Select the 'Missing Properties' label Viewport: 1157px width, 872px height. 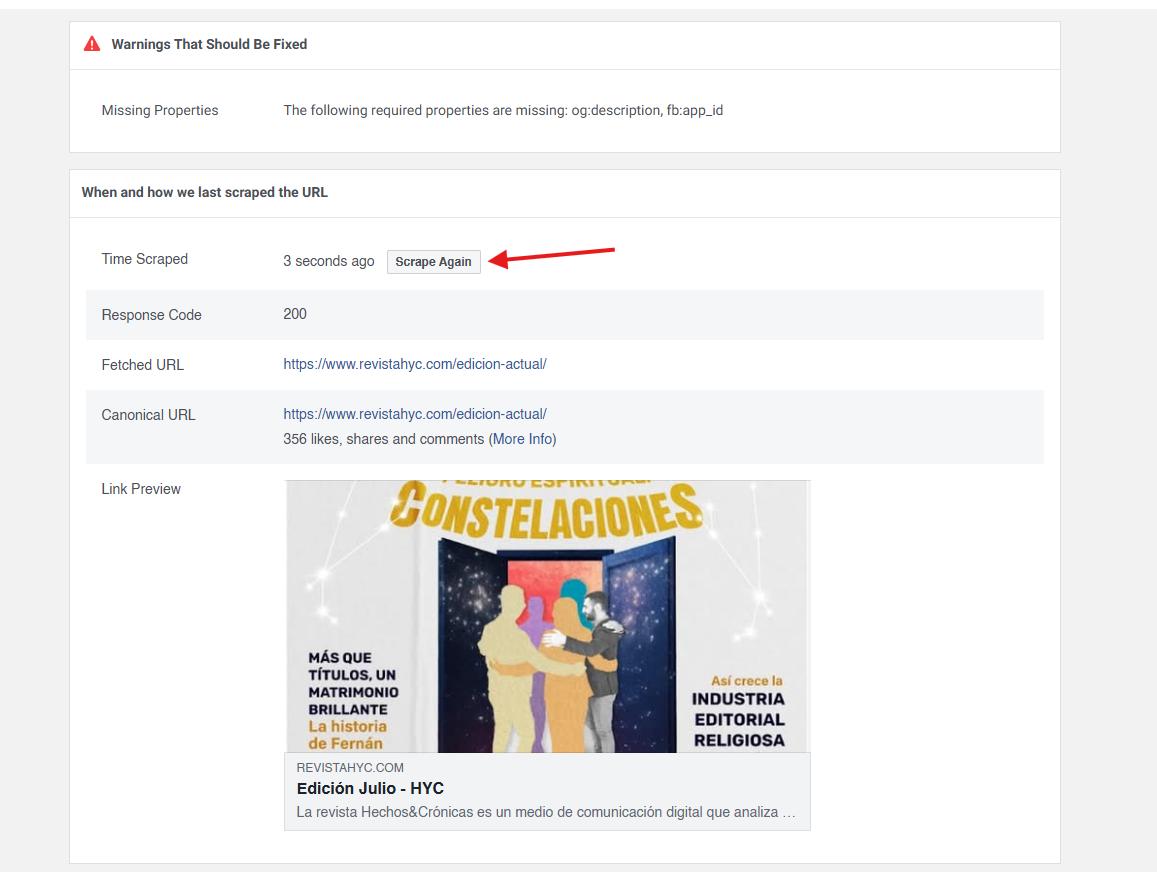pos(159,110)
